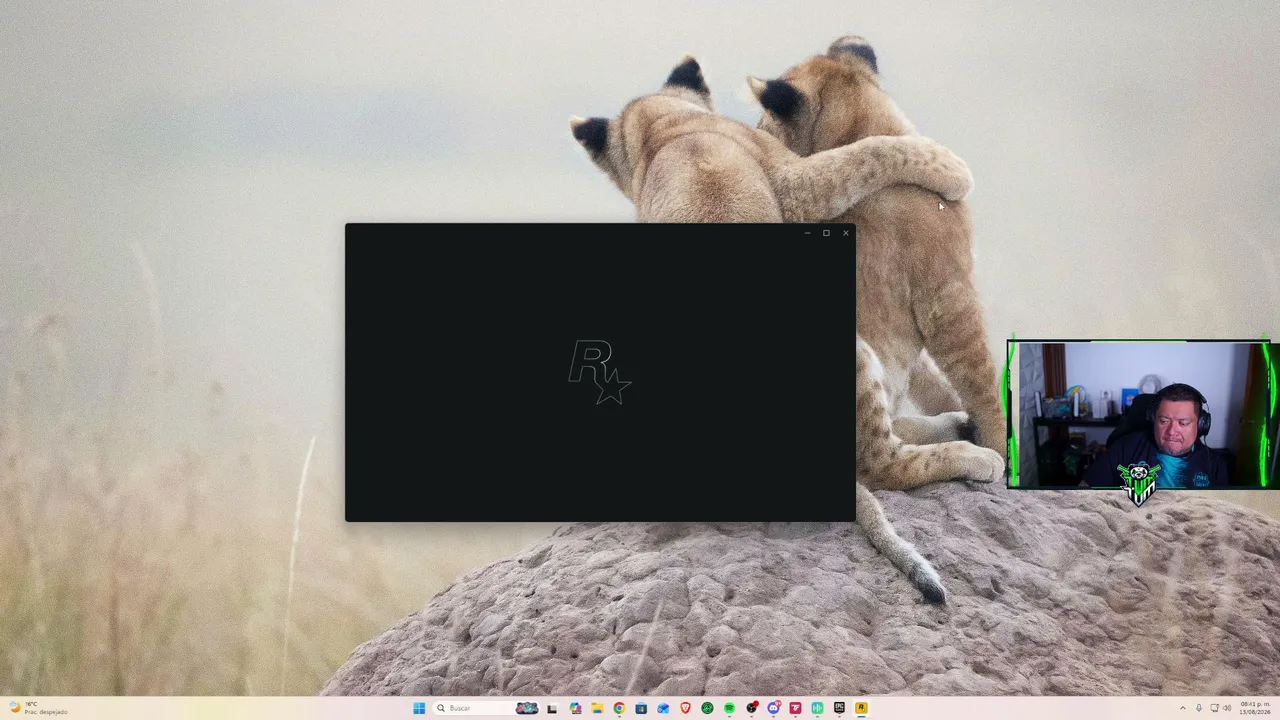
Task: Launch Microsoft Copilot from the taskbar
Action: [575, 708]
